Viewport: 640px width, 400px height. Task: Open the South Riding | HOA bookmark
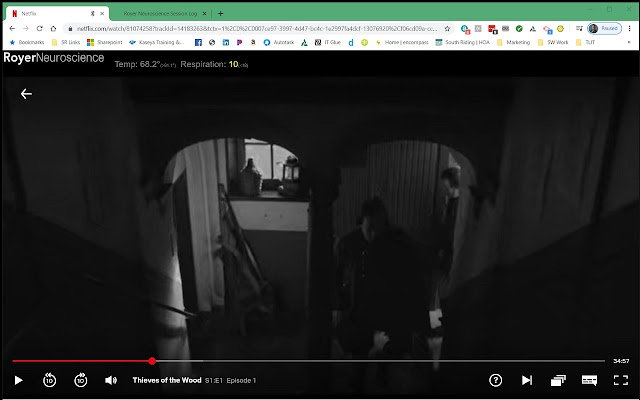[x=462, y=42]
